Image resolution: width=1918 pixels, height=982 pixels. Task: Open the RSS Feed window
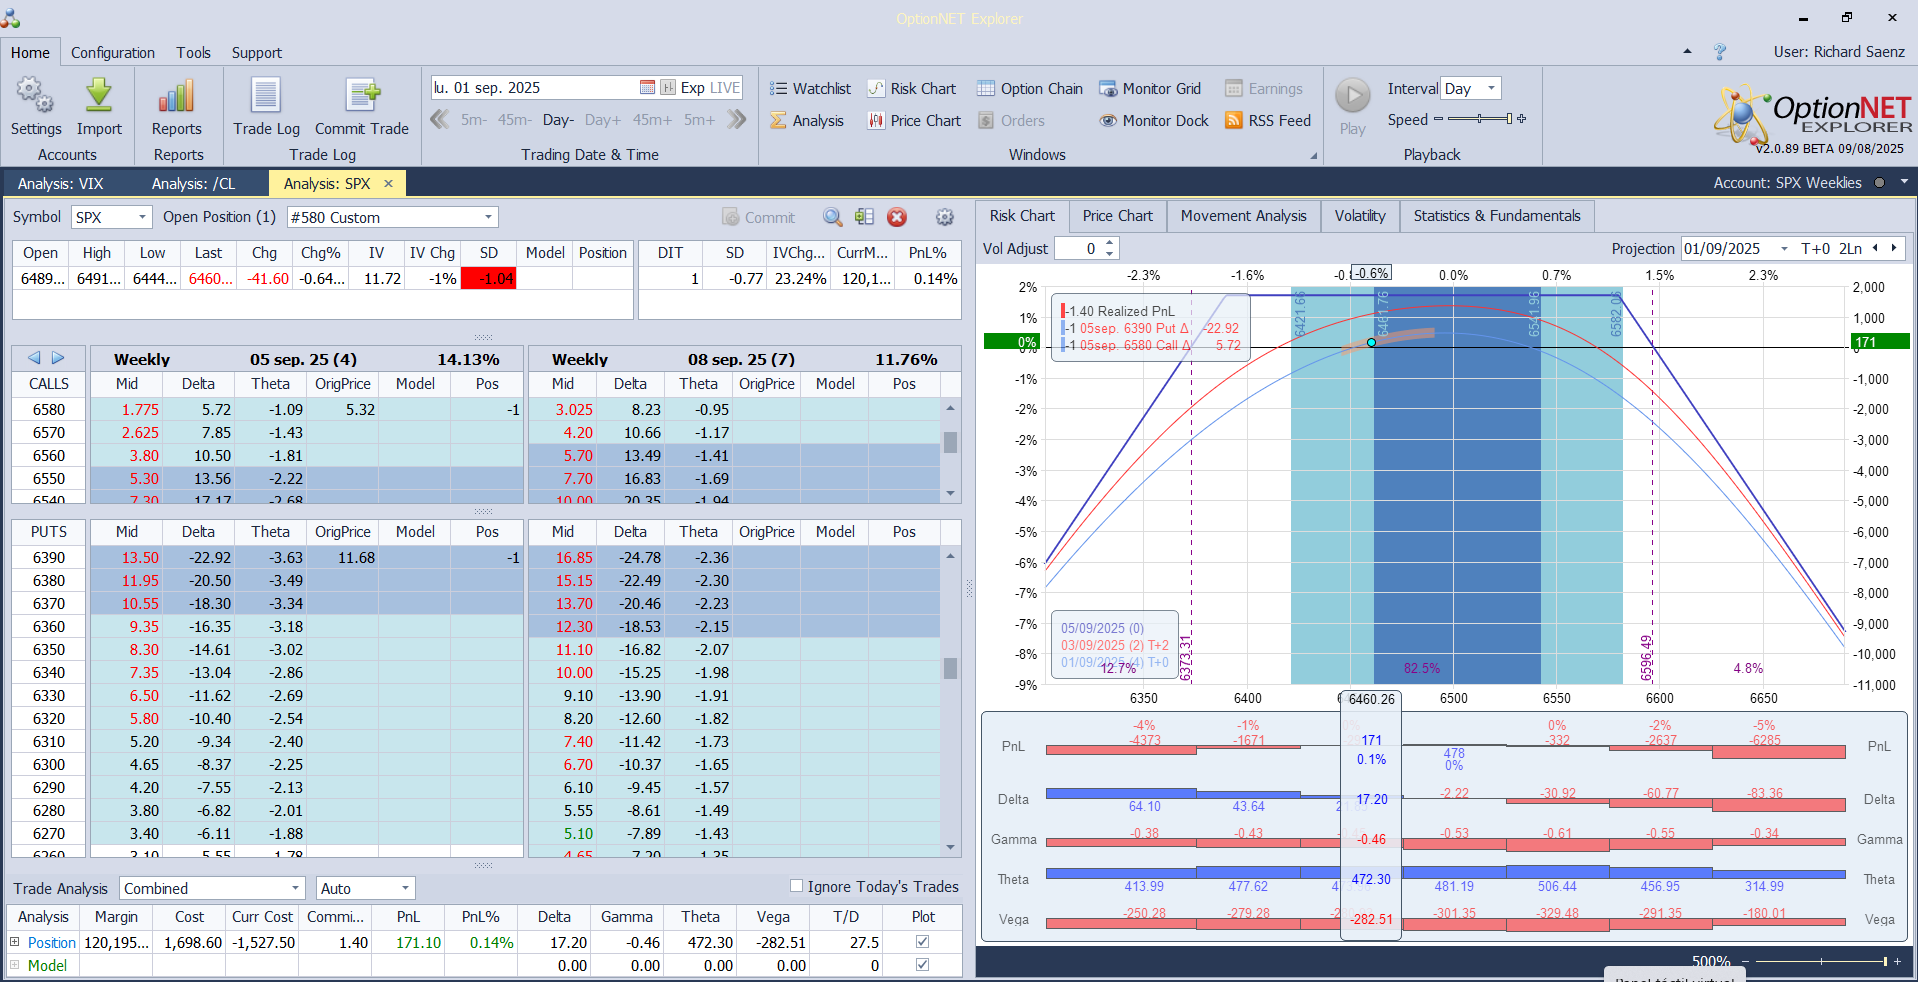(x=1268, y=121)
